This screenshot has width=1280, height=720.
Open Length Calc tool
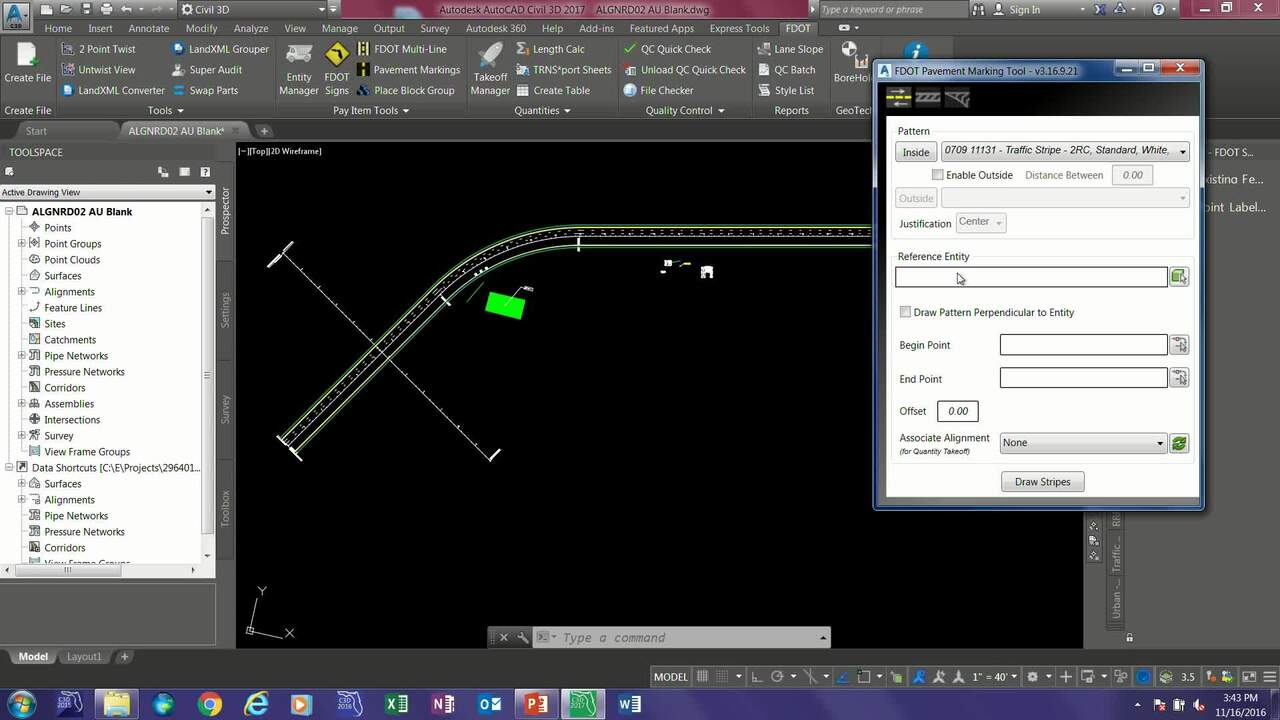(x=550, y=49)
